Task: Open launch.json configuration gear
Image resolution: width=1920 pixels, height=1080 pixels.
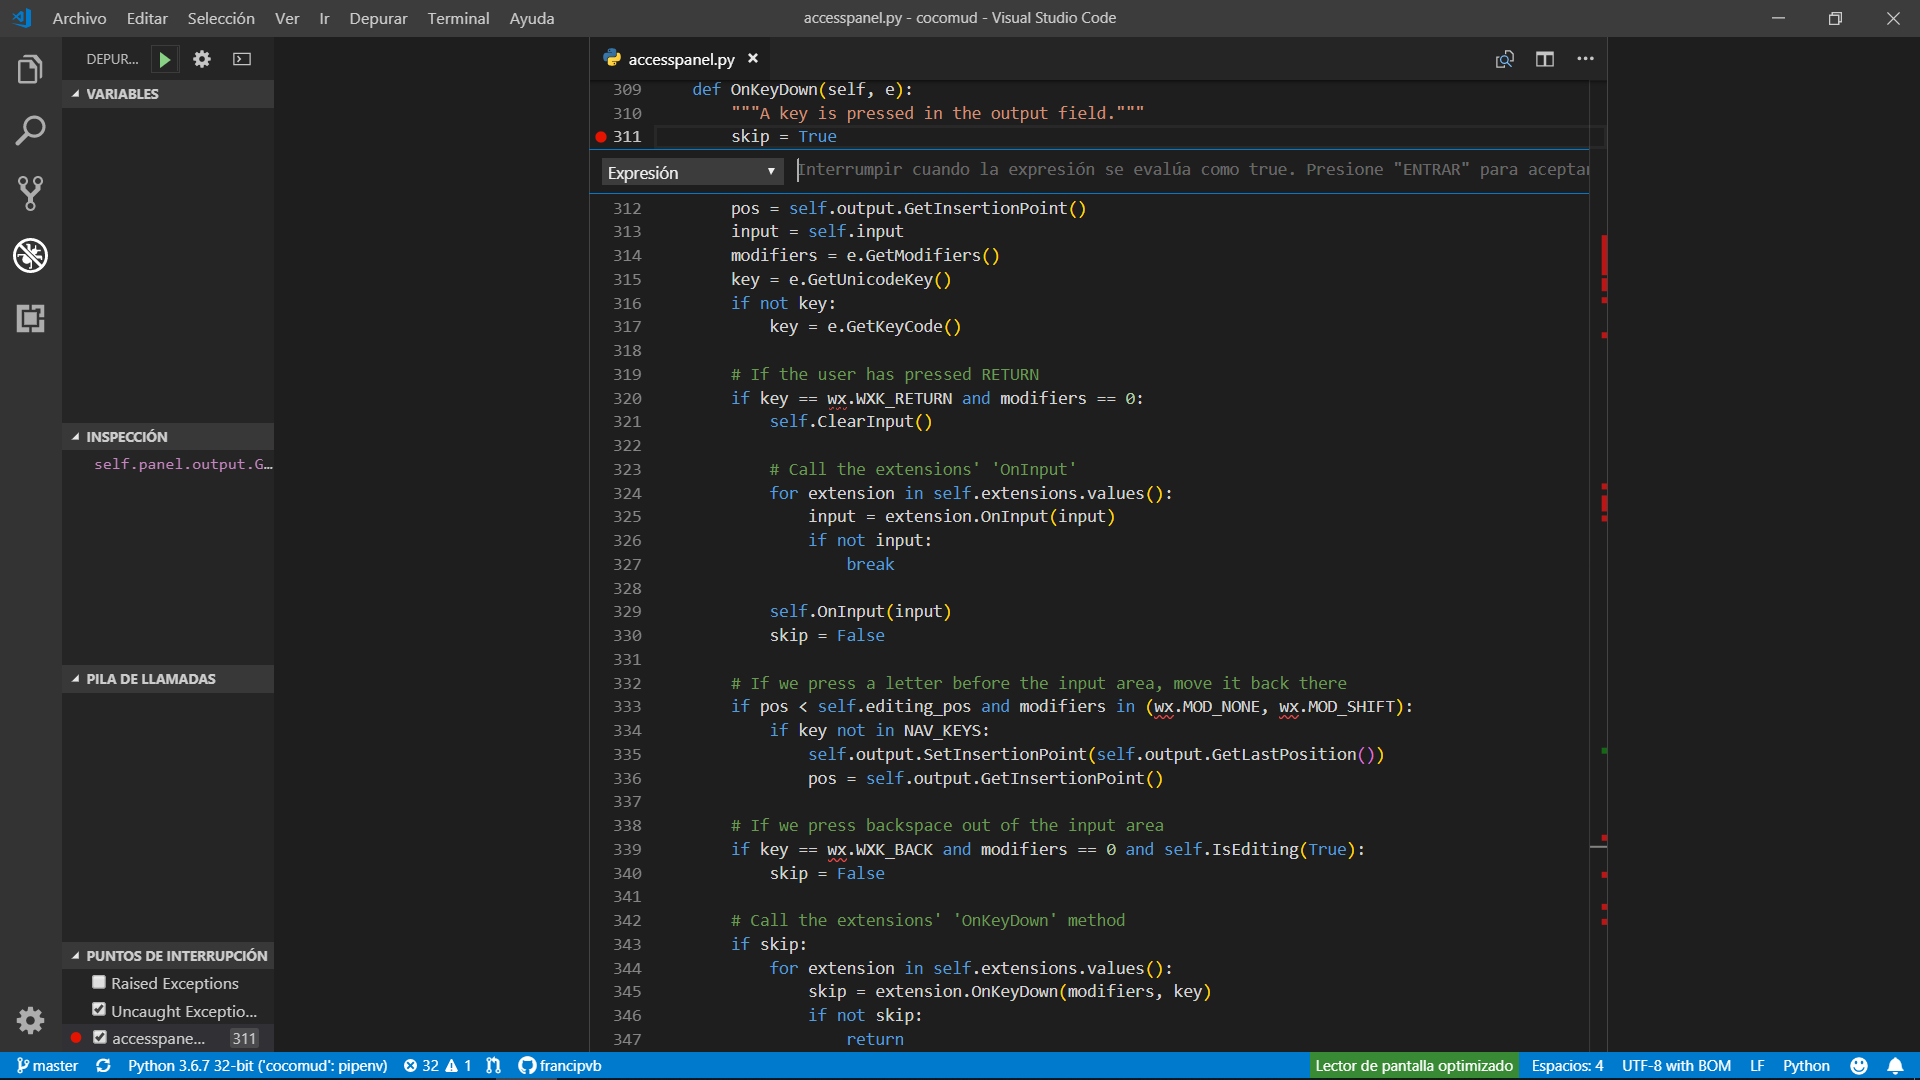Action: [x=202, y=59]
